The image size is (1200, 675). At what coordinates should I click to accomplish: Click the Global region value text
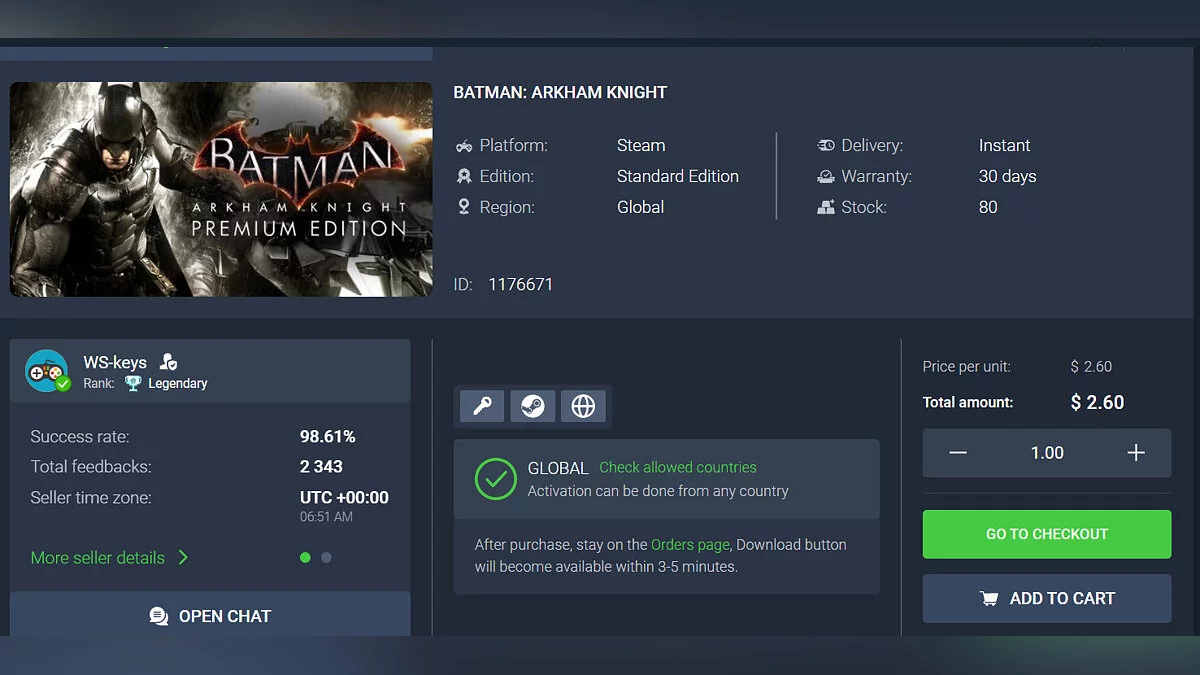[640, 207]
